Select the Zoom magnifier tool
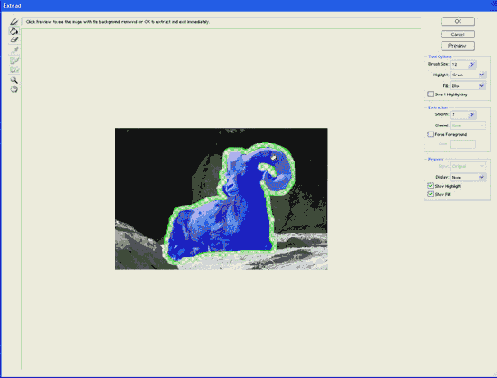Screen dimensions: 497x378 [x=14, y=80]
